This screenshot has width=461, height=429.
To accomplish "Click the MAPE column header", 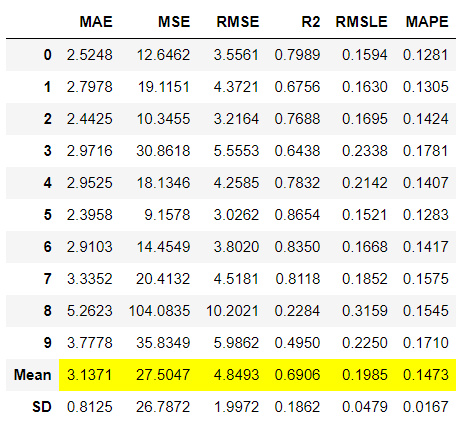I will [427, 22].
